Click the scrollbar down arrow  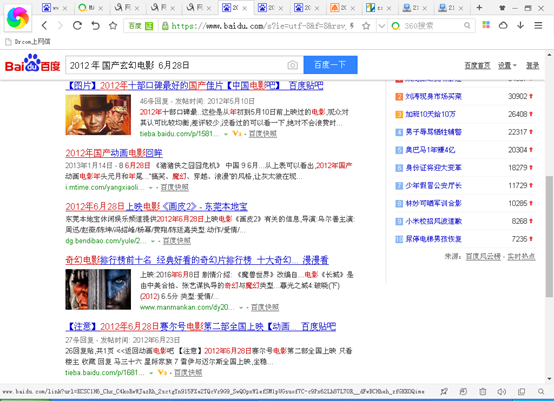(x=549, y=379)
